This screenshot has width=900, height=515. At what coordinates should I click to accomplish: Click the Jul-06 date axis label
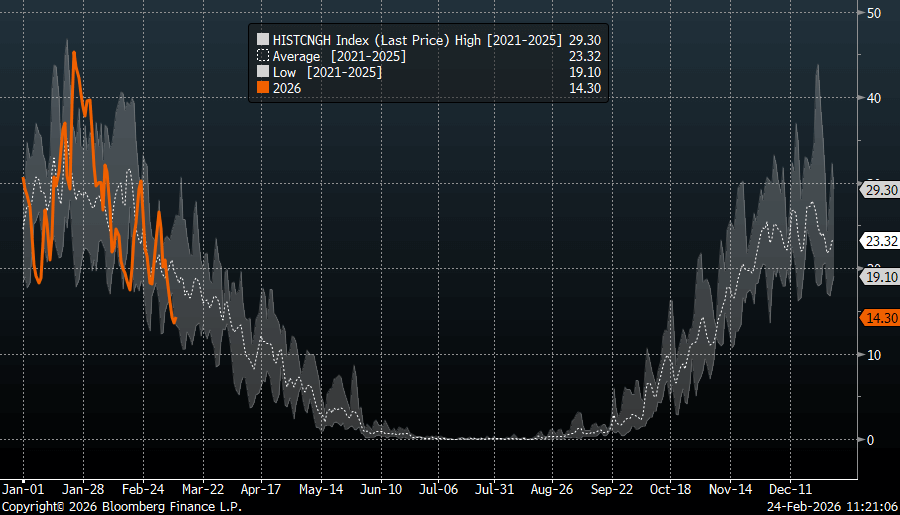click(438, 490)
